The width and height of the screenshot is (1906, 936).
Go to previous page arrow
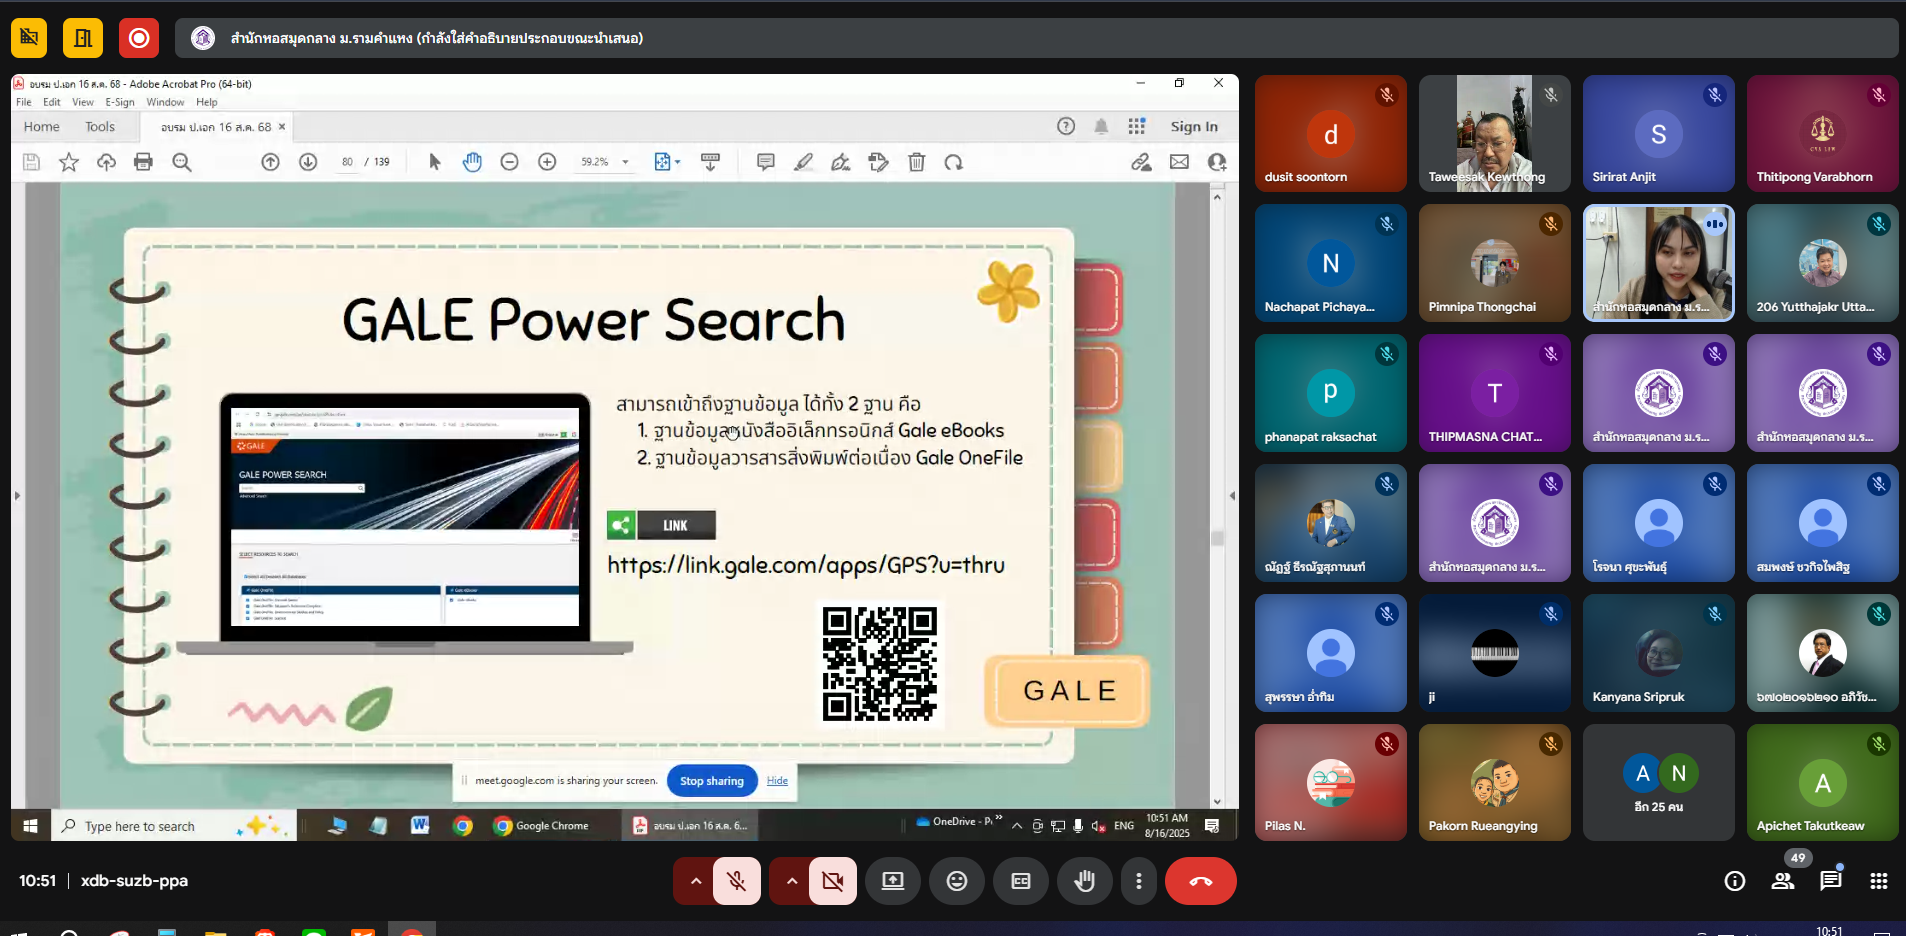(270, 162)
